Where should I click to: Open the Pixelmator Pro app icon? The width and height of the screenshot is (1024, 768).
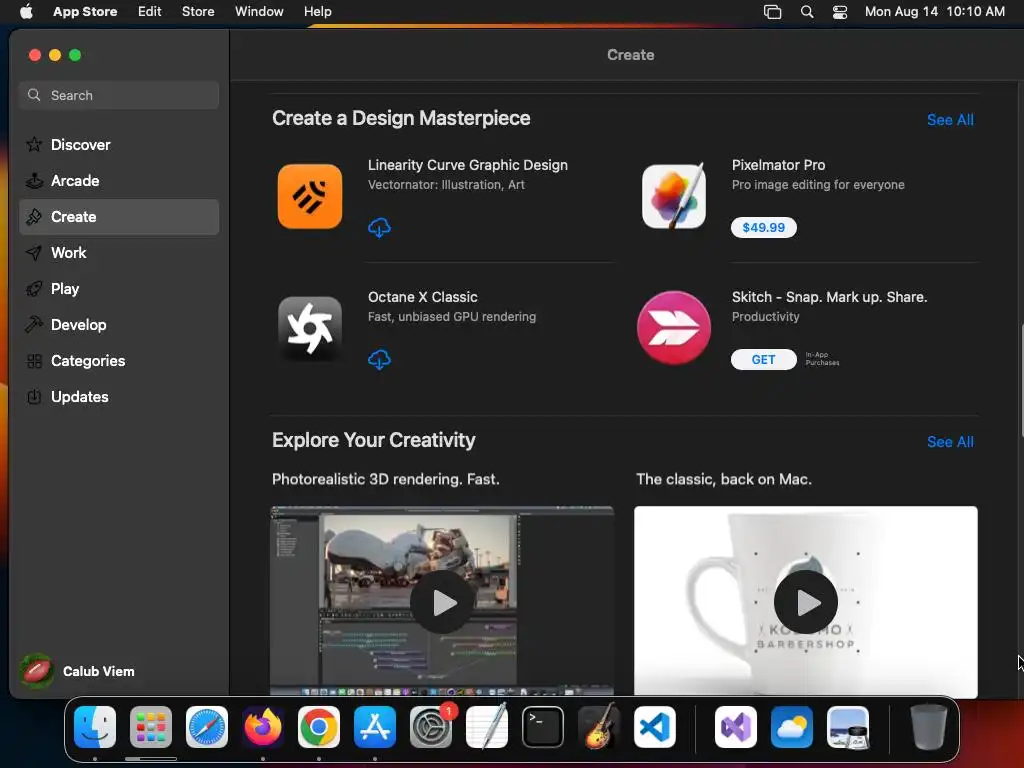673,197
